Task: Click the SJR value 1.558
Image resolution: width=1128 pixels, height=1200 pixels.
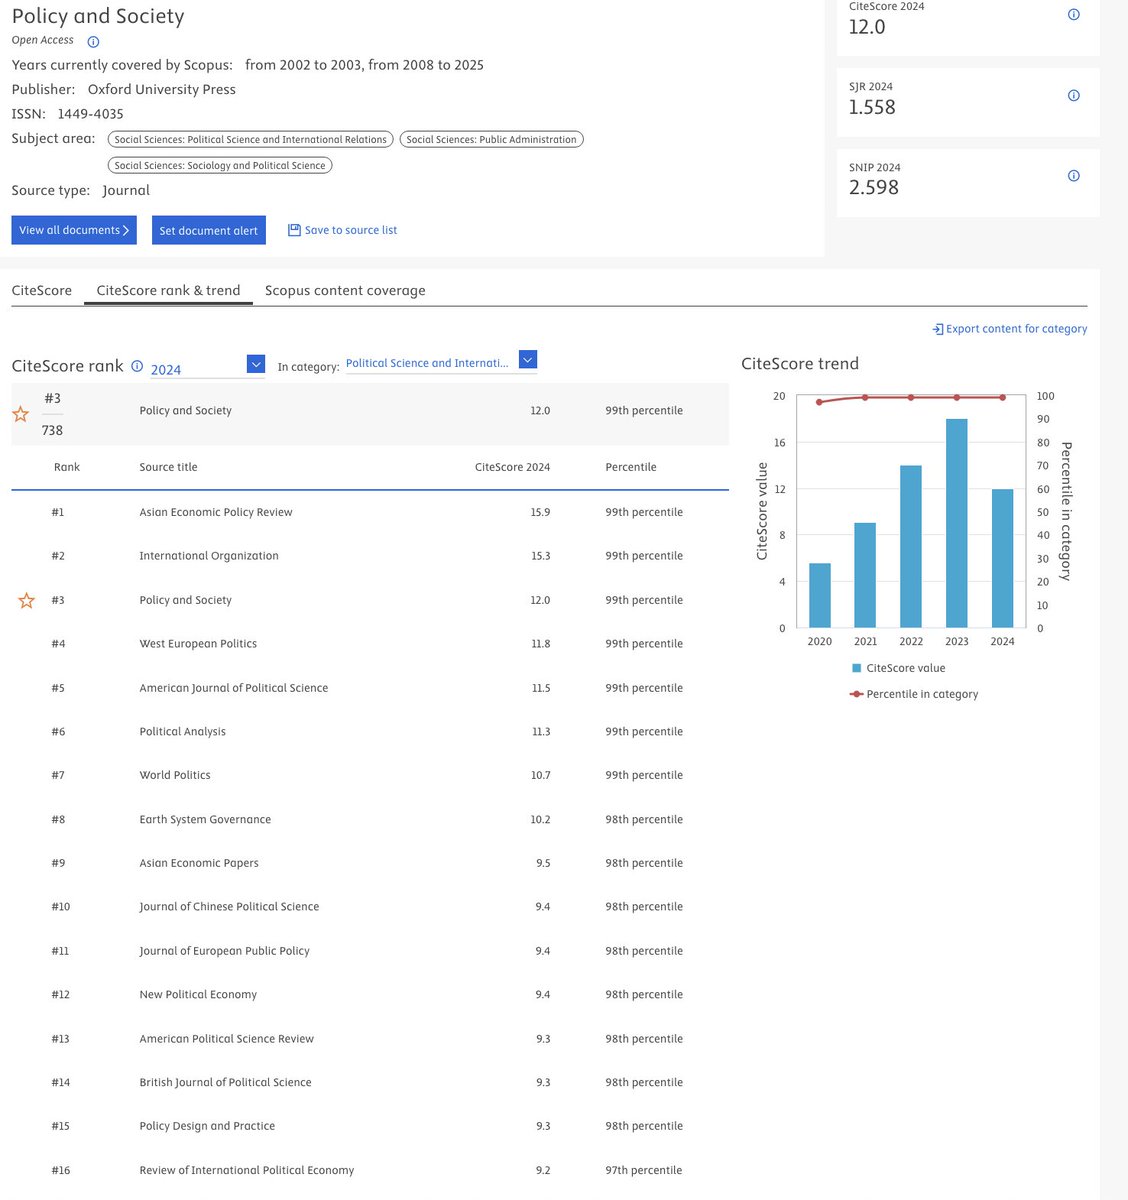Action: click(x=872, y=107)
